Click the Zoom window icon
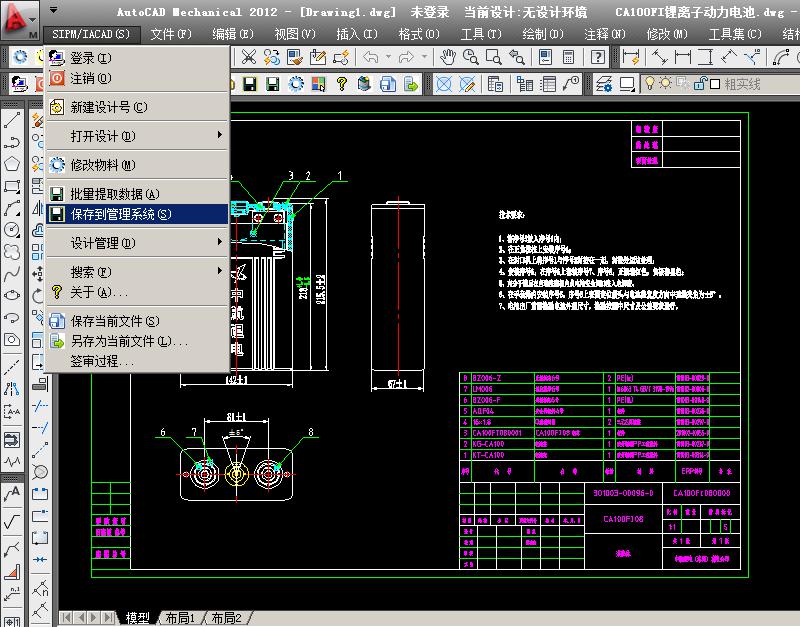The image size is (800, 627). click(x=493, y=57)
